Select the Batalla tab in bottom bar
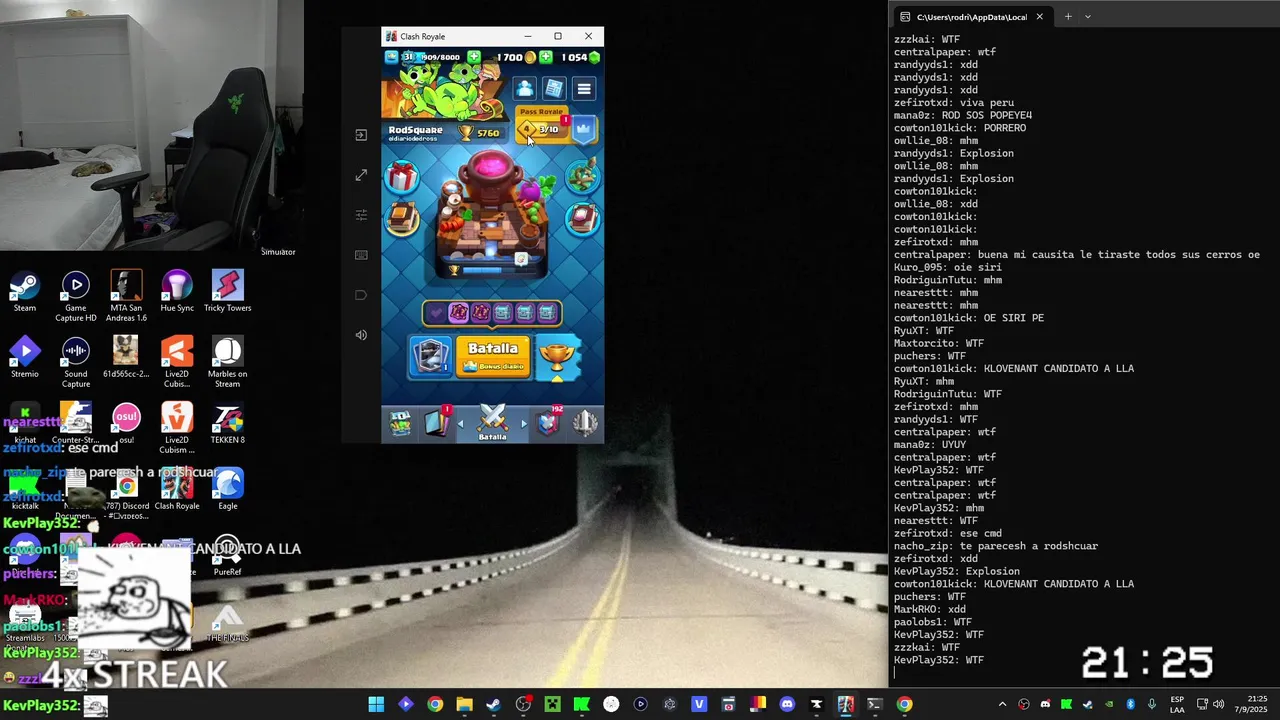The image size is (1280, 720). pos(492,423)
